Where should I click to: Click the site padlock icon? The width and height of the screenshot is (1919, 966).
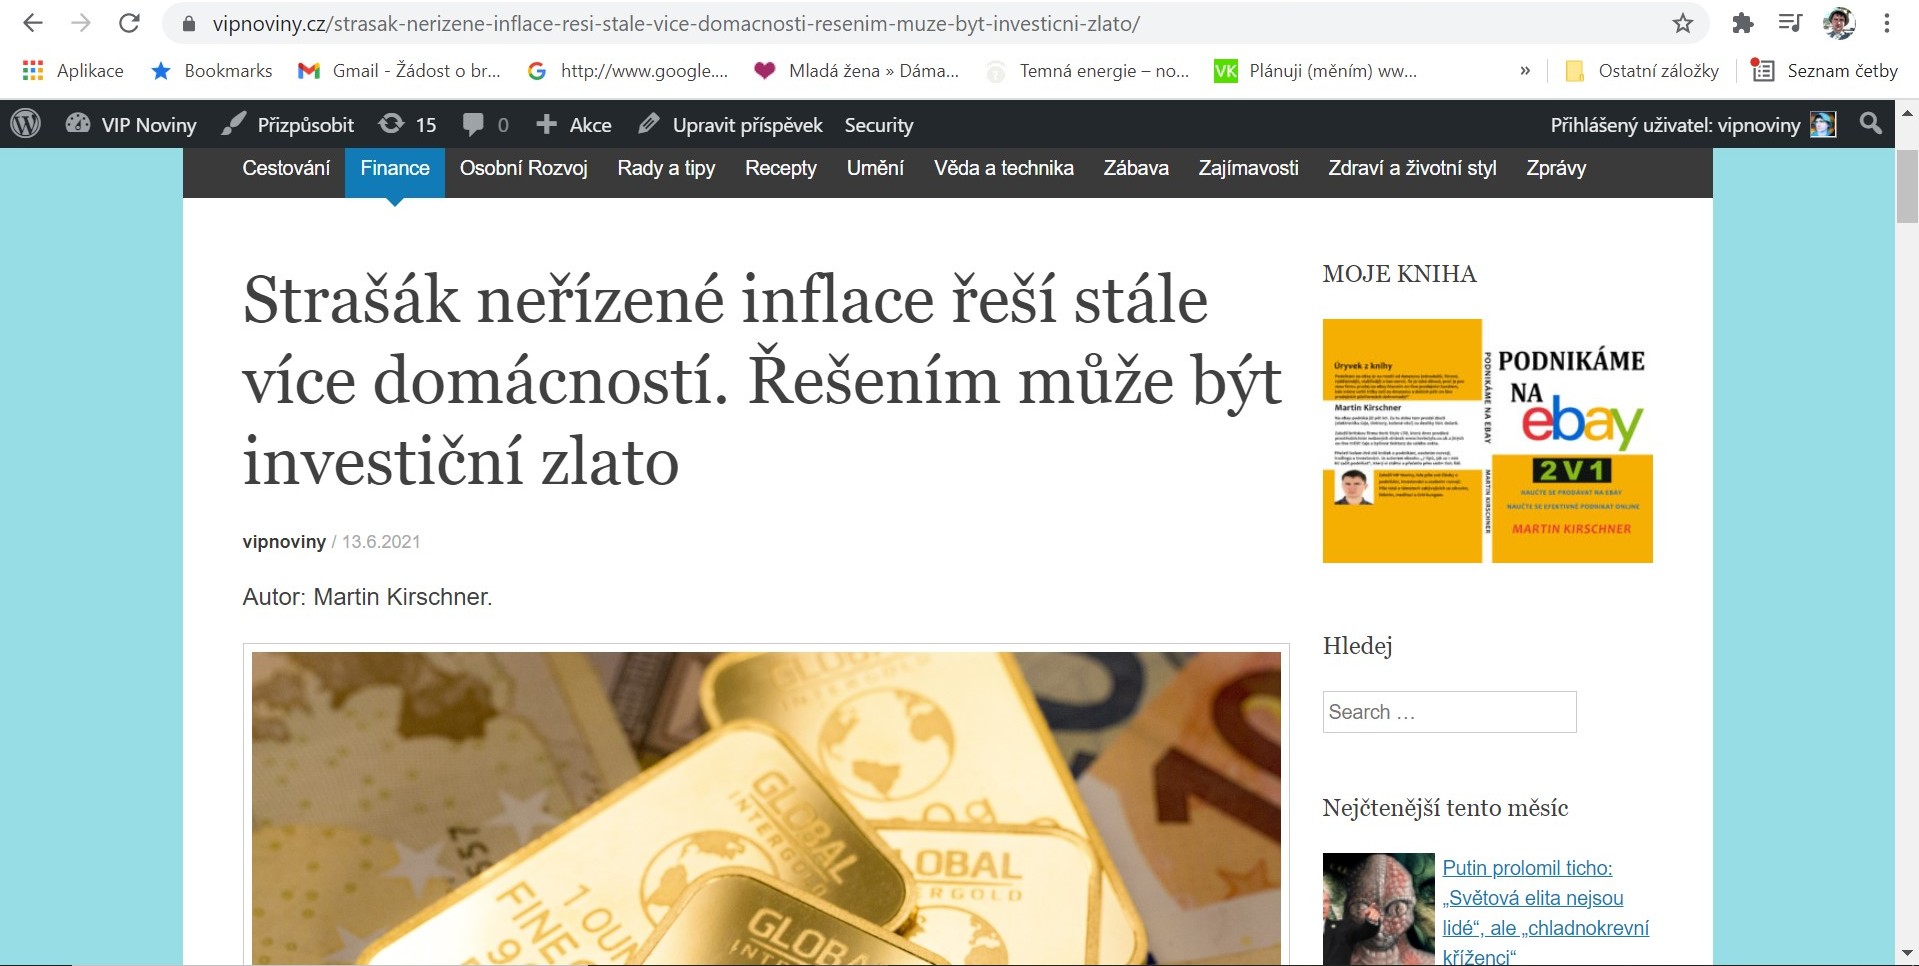(189, 23)
